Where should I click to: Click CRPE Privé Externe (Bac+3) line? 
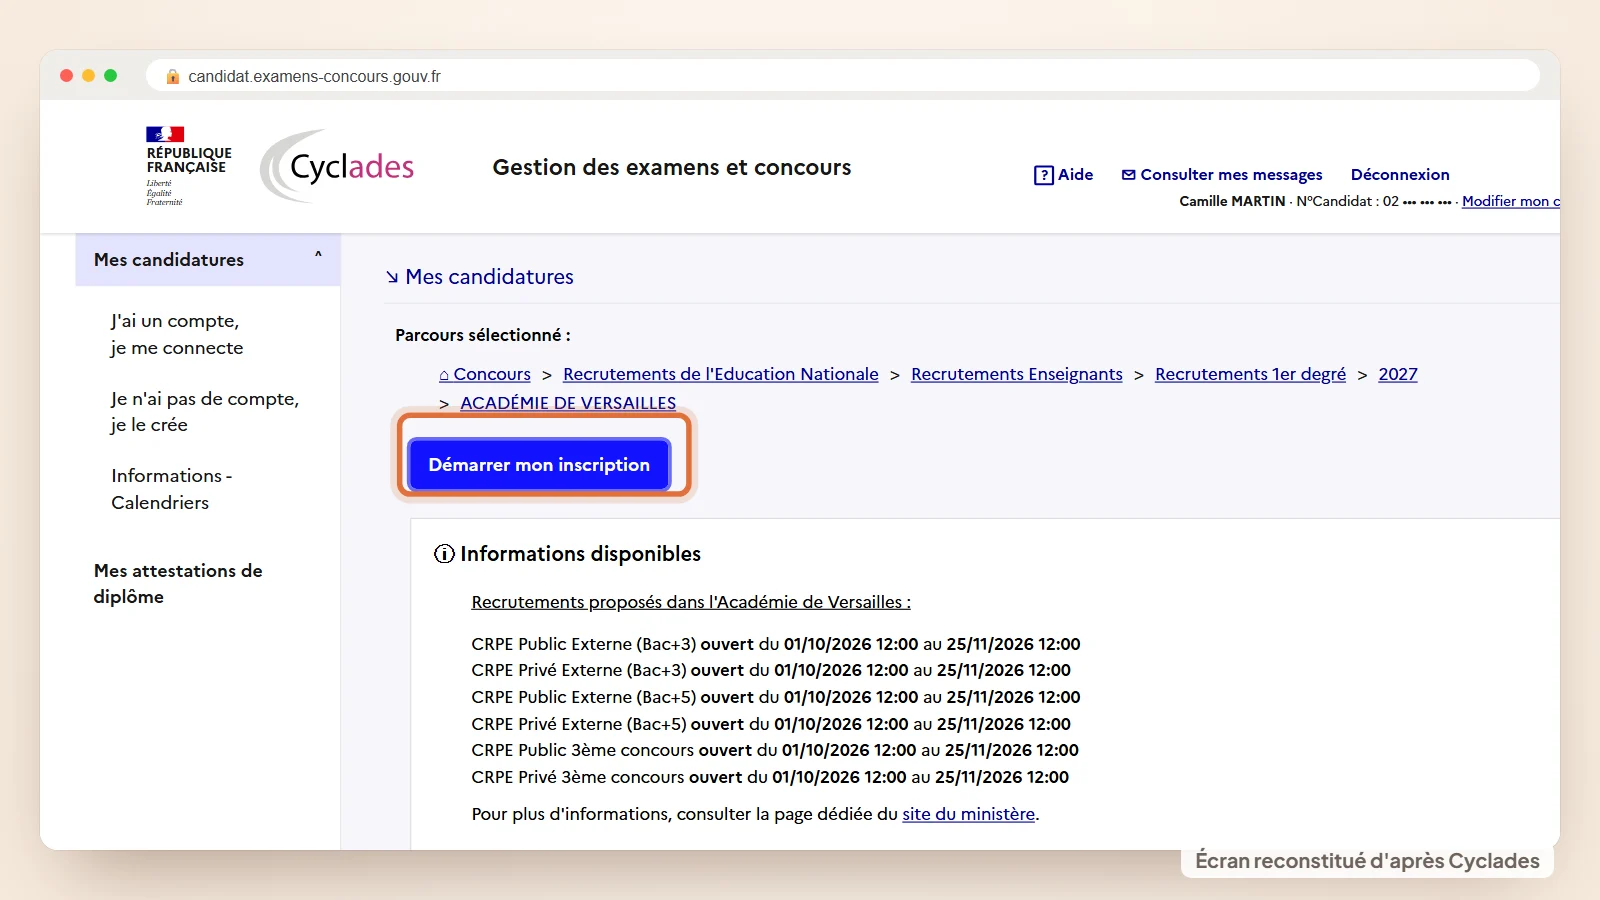click(771, 670)
